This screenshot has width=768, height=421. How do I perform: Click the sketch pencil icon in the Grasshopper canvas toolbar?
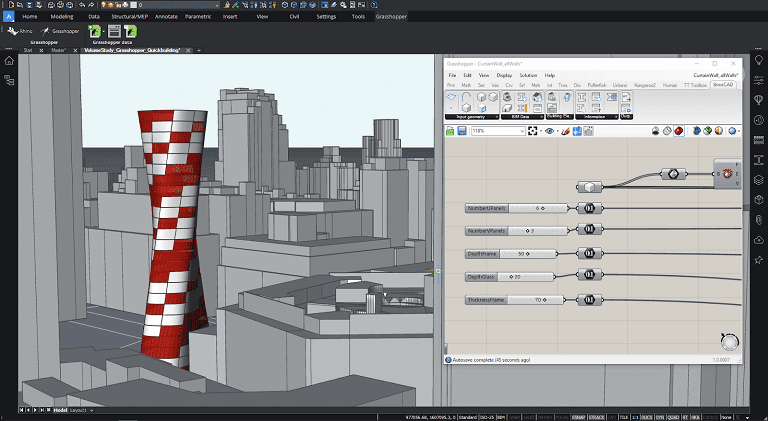tap(565, 131)
